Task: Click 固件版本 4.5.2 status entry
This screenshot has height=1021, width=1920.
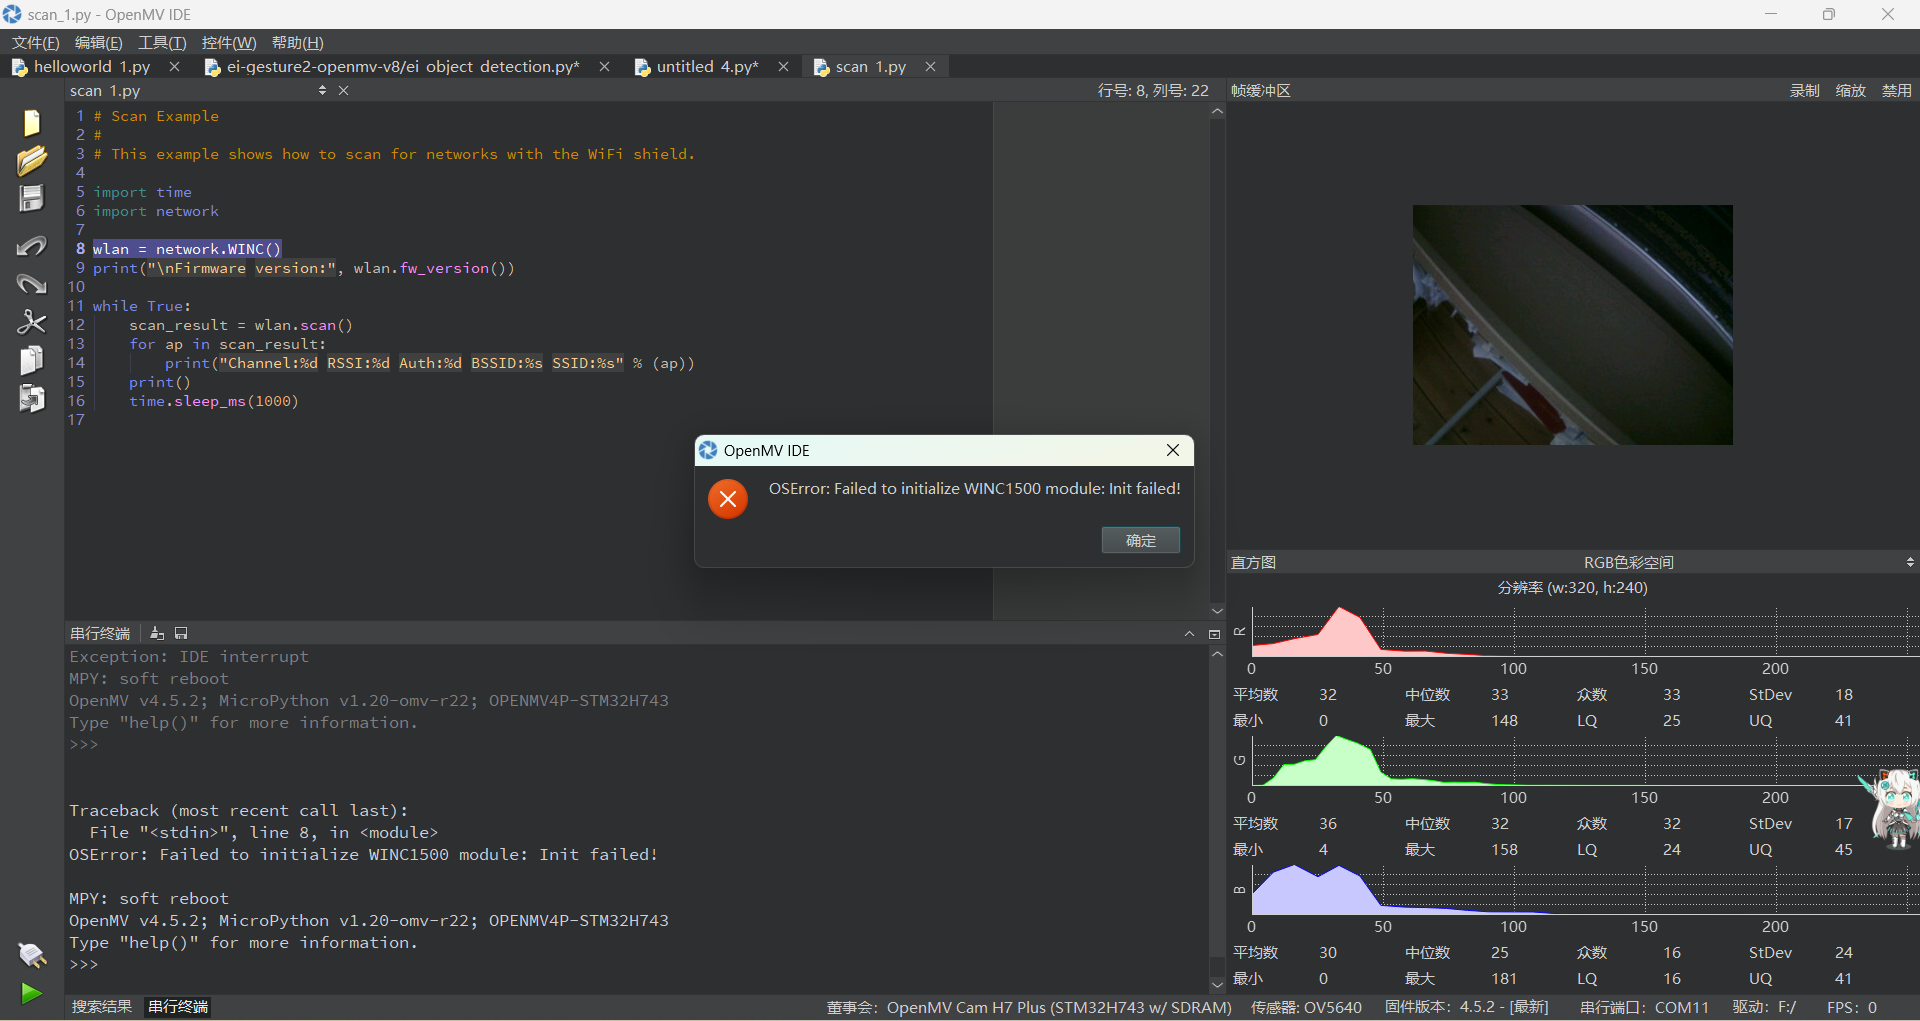Action: [x=1466, y=1007]
